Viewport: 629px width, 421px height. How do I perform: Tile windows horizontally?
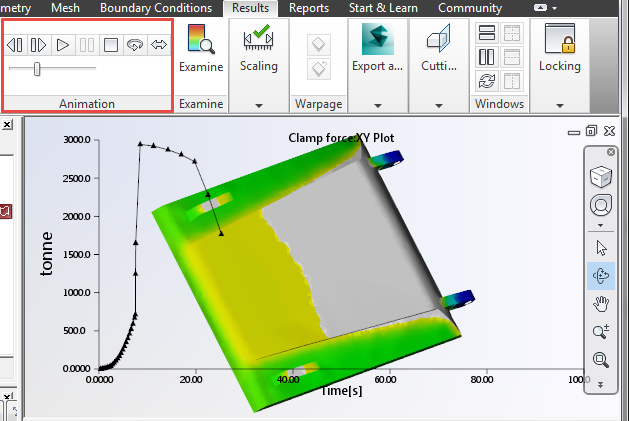pos(487,33)
